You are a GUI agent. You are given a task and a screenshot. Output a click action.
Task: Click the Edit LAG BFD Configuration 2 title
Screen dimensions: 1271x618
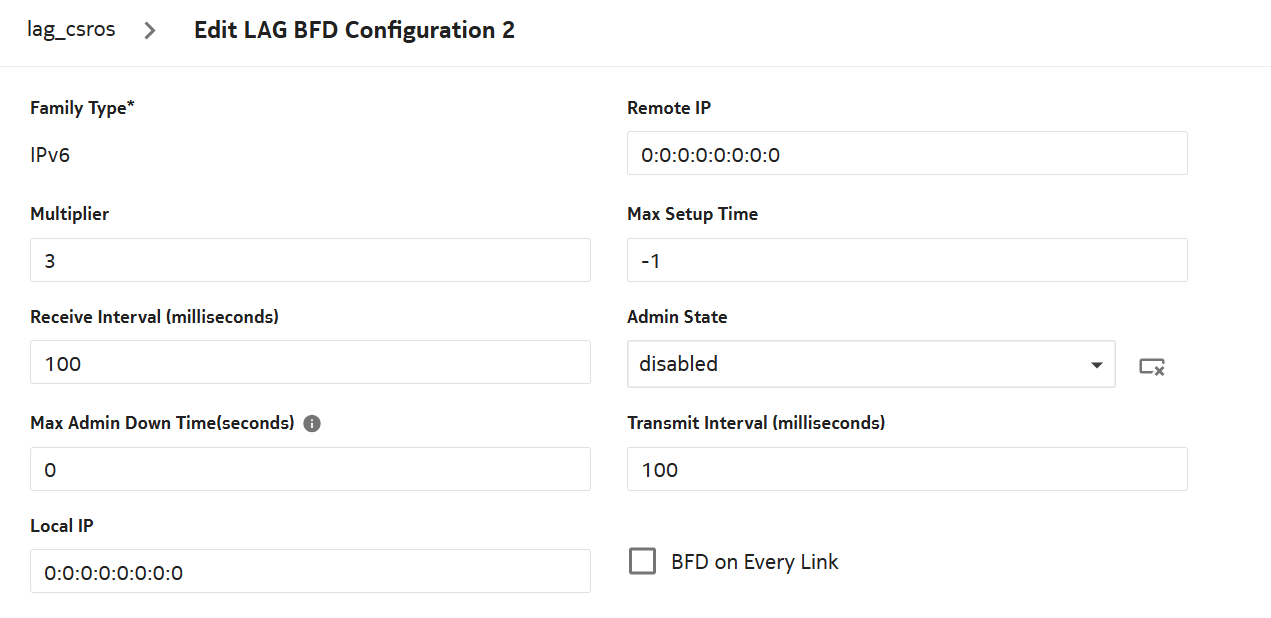(354, 30)
